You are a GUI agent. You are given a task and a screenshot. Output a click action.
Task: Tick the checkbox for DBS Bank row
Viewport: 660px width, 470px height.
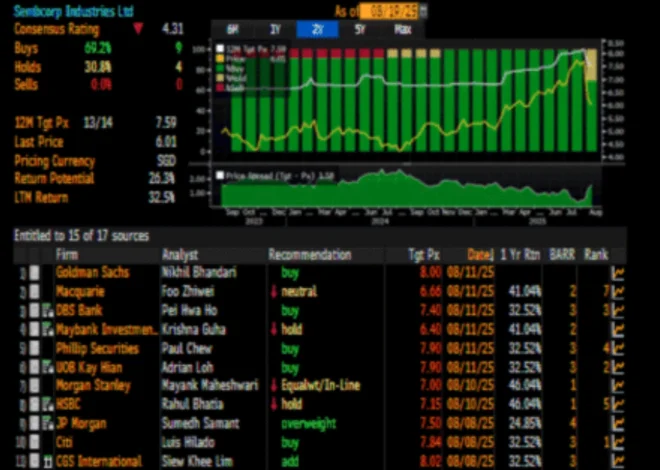pyautogui.click(x=35, y=311)
